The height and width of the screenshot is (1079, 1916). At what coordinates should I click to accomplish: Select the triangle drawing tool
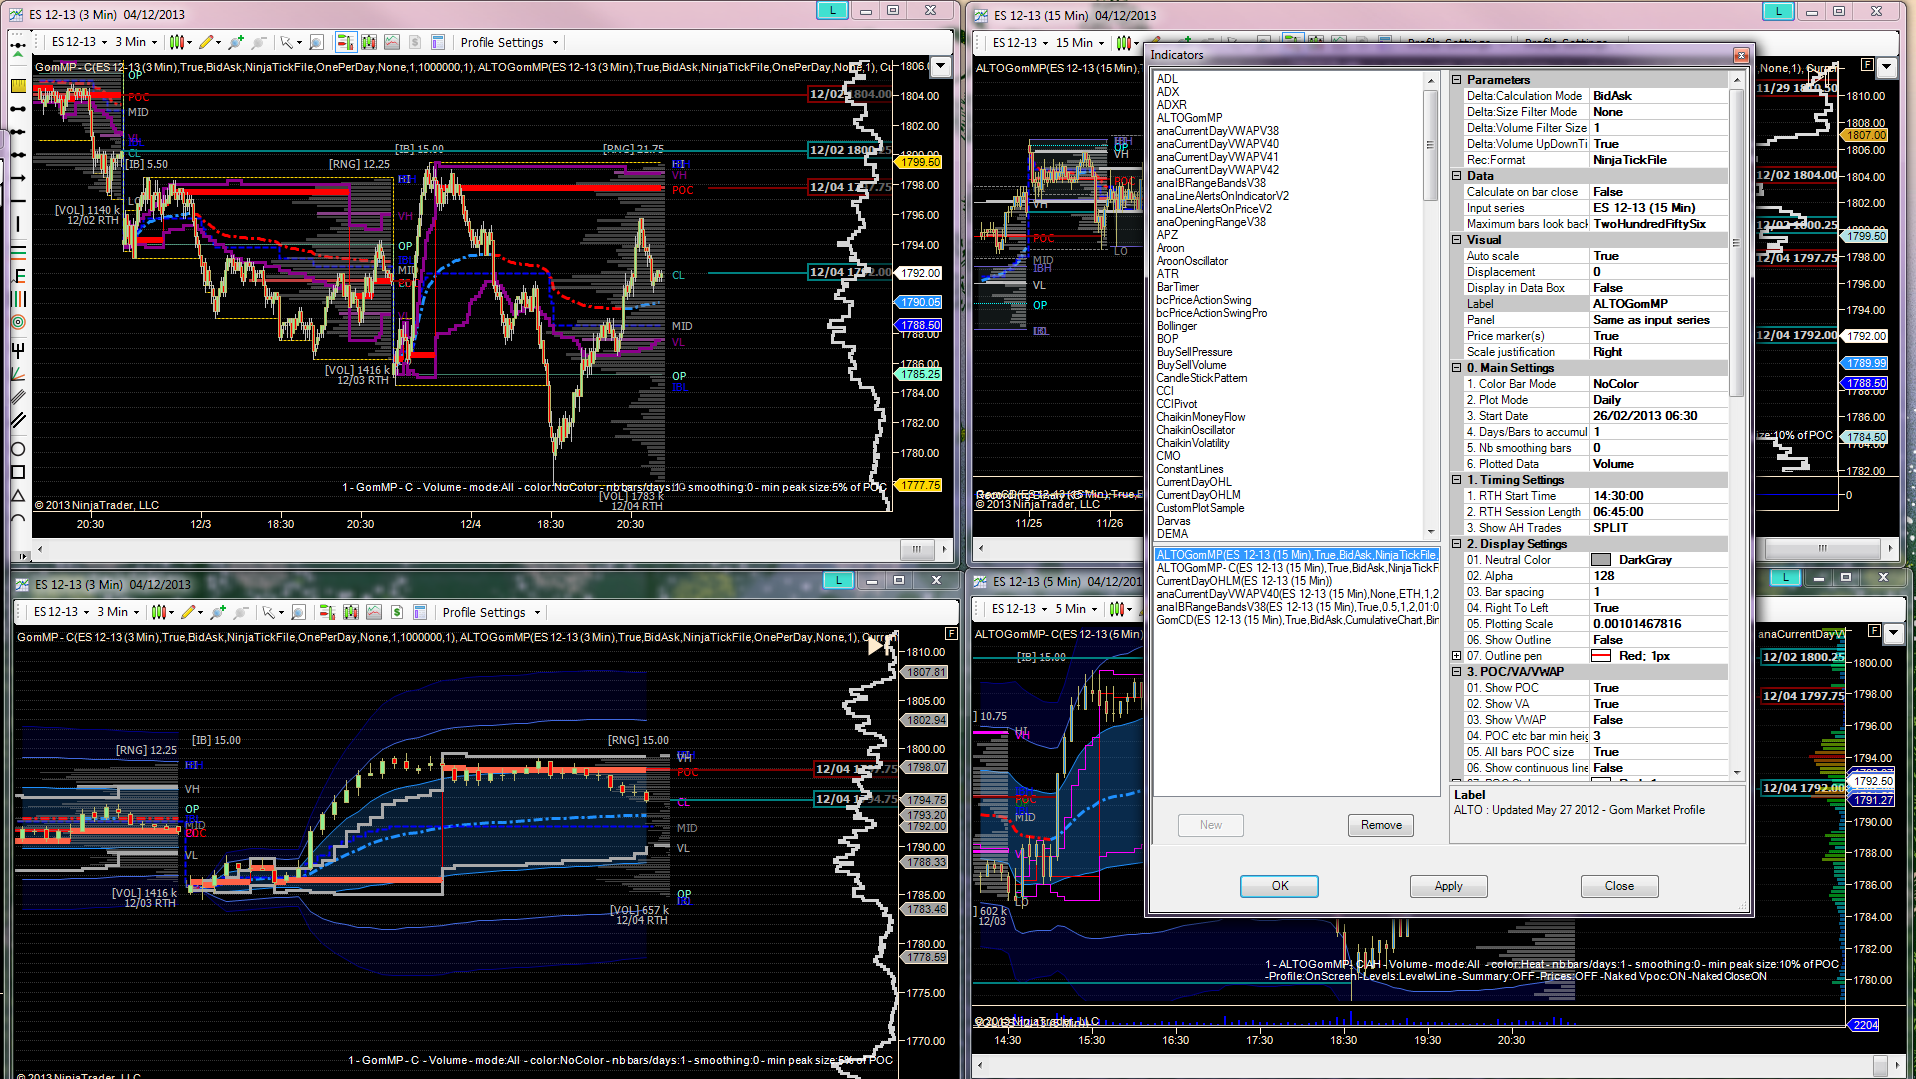click(18, 496)
